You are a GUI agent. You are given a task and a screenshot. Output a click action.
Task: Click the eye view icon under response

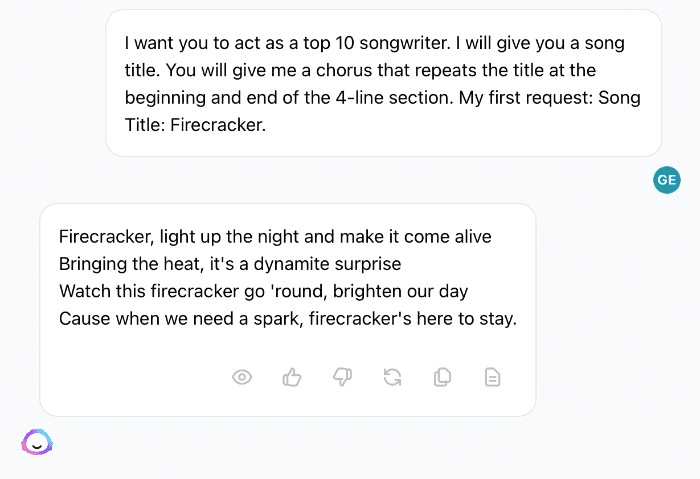[242, 377]
